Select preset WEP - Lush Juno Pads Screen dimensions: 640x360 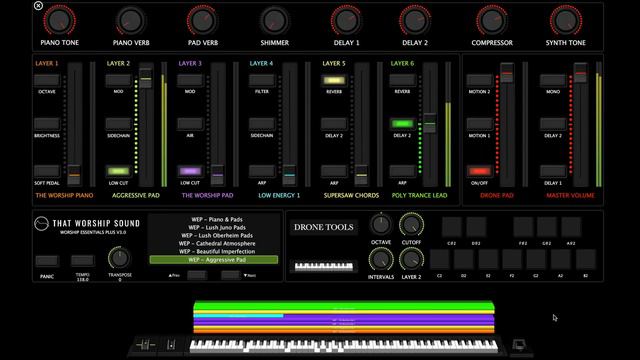(216, 227)
